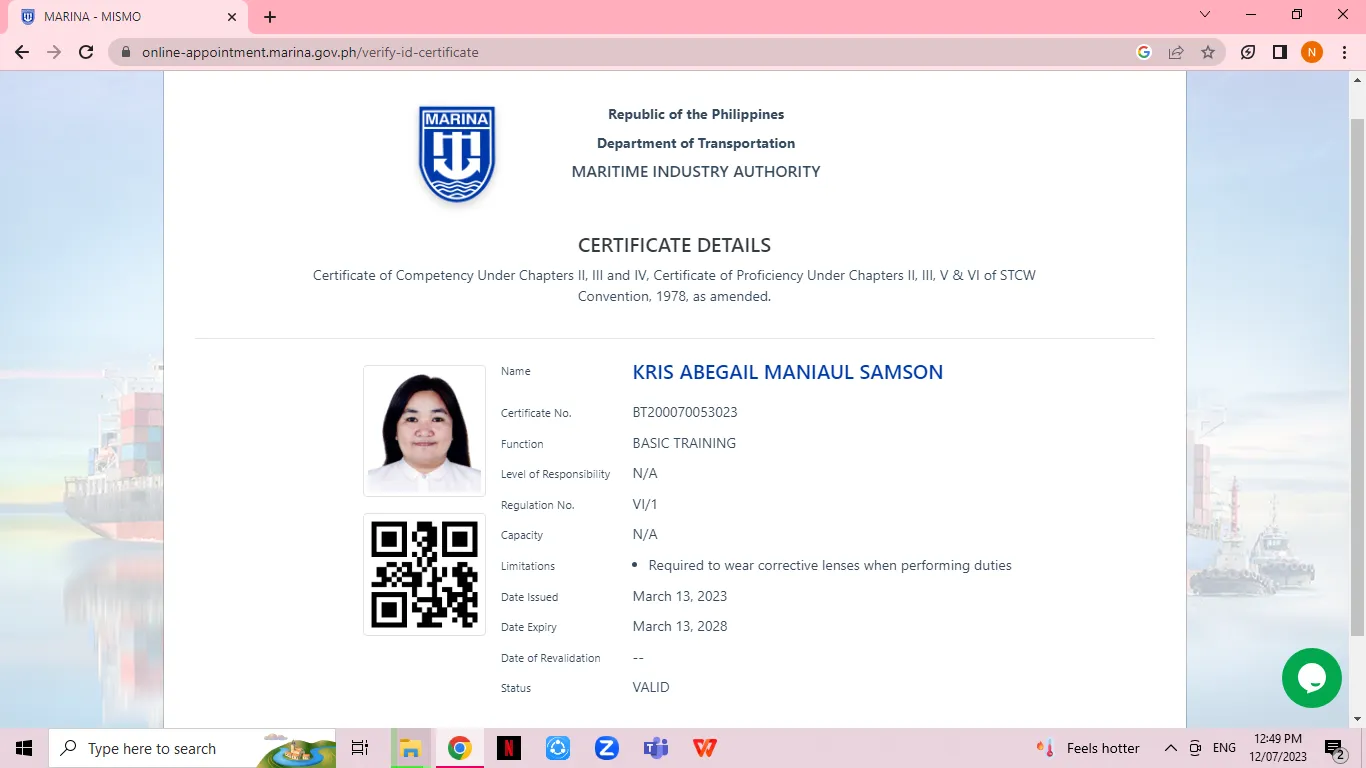This screenshot has width=1366, height=768.
Task: Click the share page icon in address bar
Action: pyautogui.click(x=1176, y=52)
